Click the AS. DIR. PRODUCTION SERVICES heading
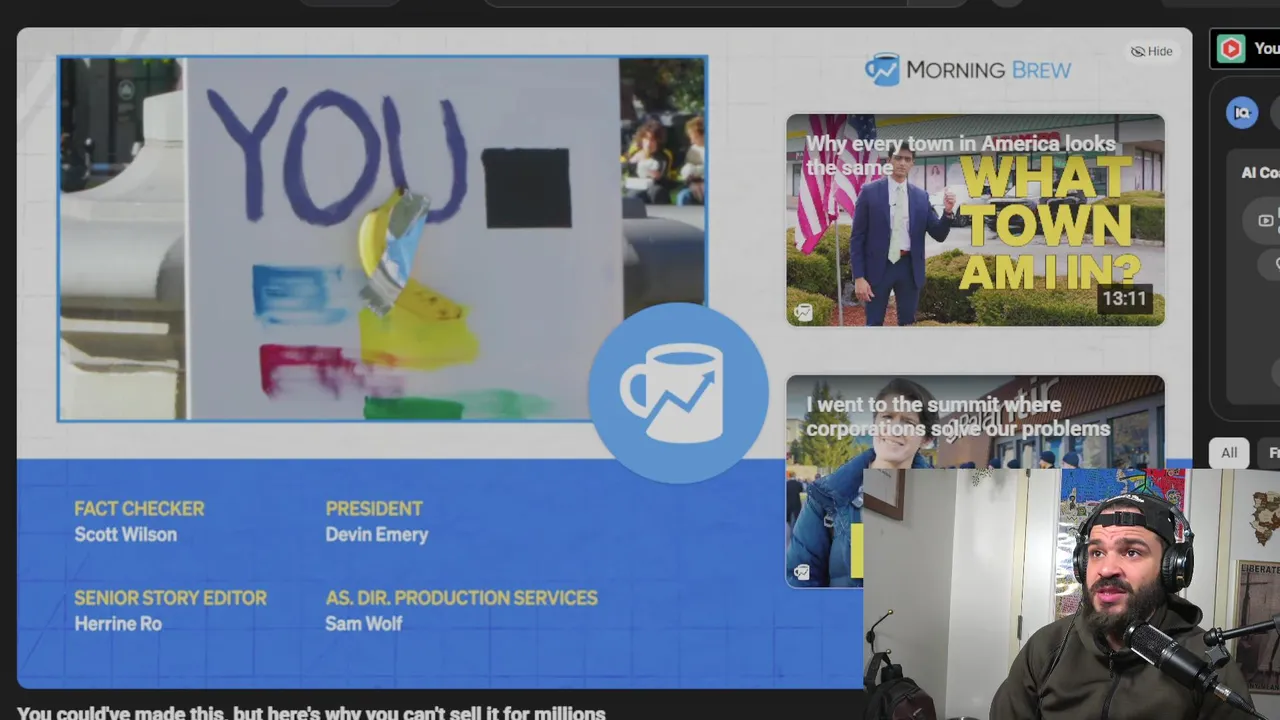Screen dimensions: 1280x720 coord(461,598)
